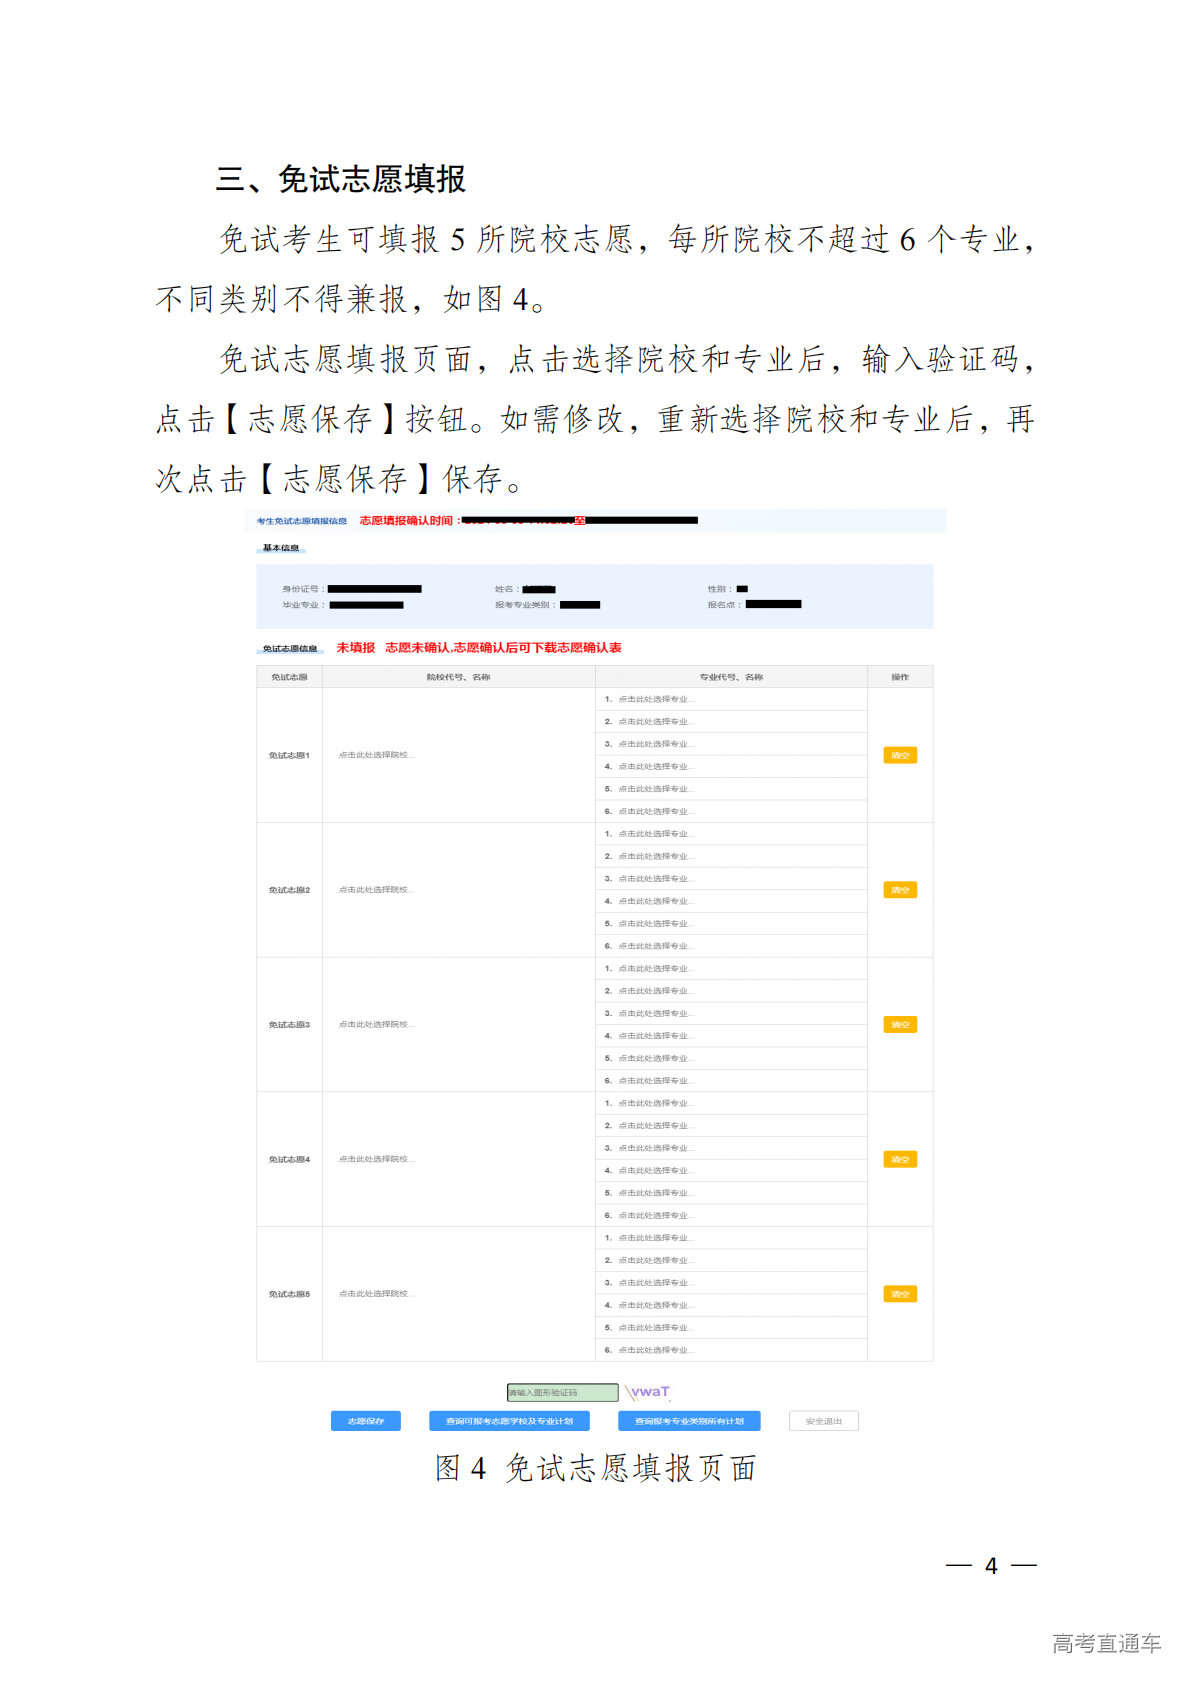Open school selector for 免试志愿3
Viewport: 1190px width, 1683px height.
click(x=375, y=1024)
